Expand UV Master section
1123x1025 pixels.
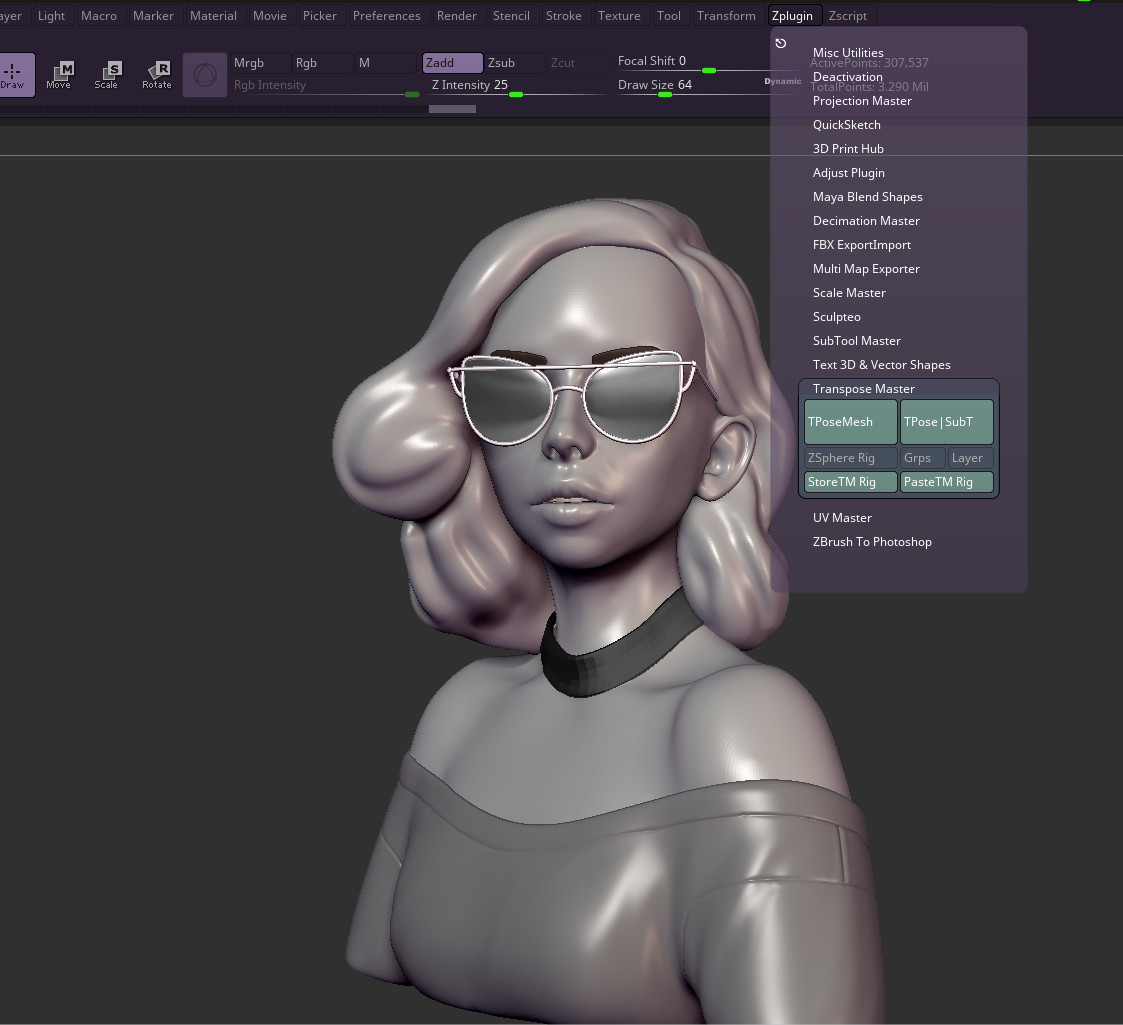point(842,518)
